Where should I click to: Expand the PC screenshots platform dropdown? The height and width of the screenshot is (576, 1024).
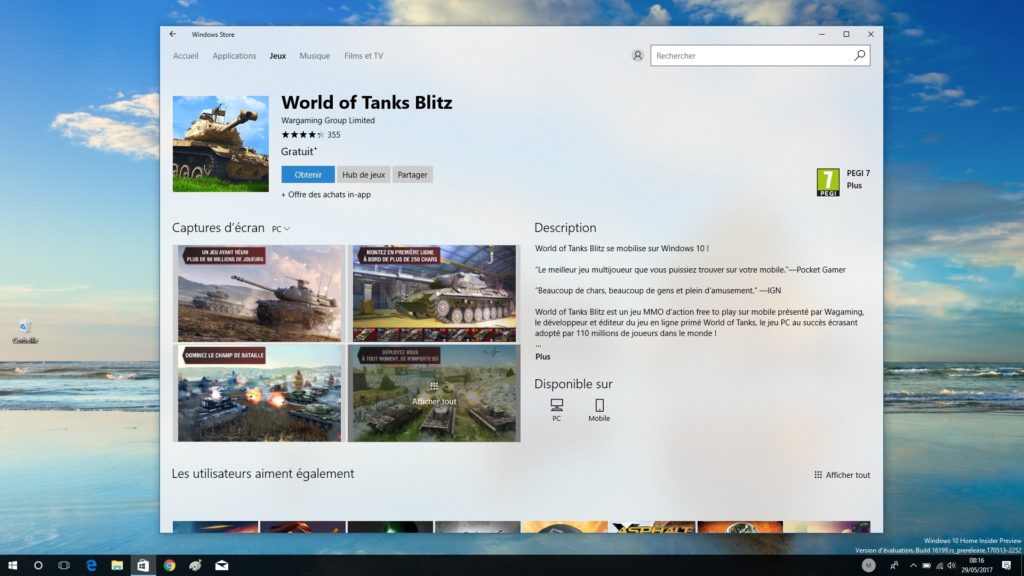pos(281,229)
